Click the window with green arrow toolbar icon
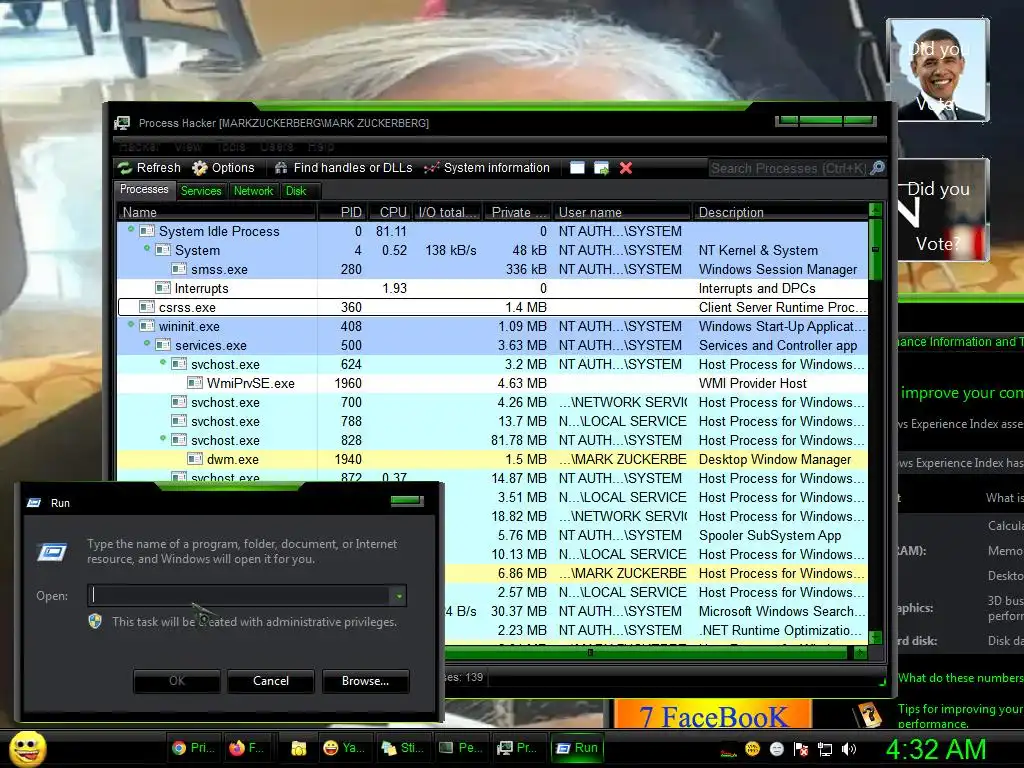Screen dimensions: 1024x768 [x=601, y=168]
